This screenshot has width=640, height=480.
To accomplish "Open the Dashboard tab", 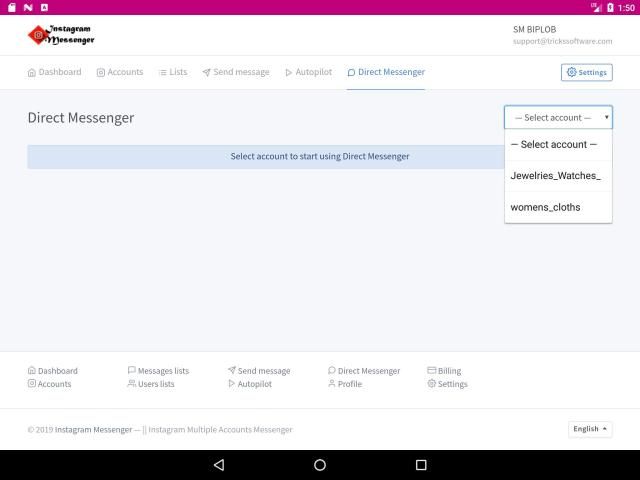I will pyautogui.click(x=54, y=72).
